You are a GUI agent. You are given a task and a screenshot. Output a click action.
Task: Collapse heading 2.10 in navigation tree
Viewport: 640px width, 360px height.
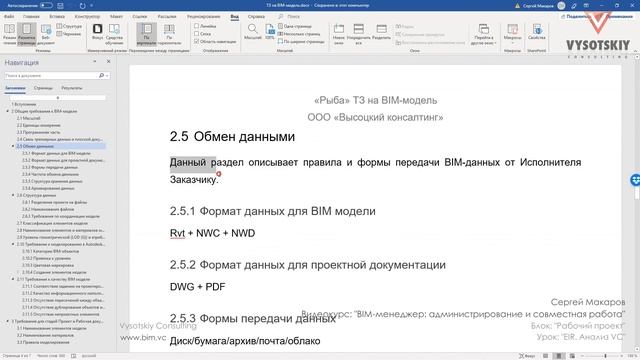coord(13,244)
